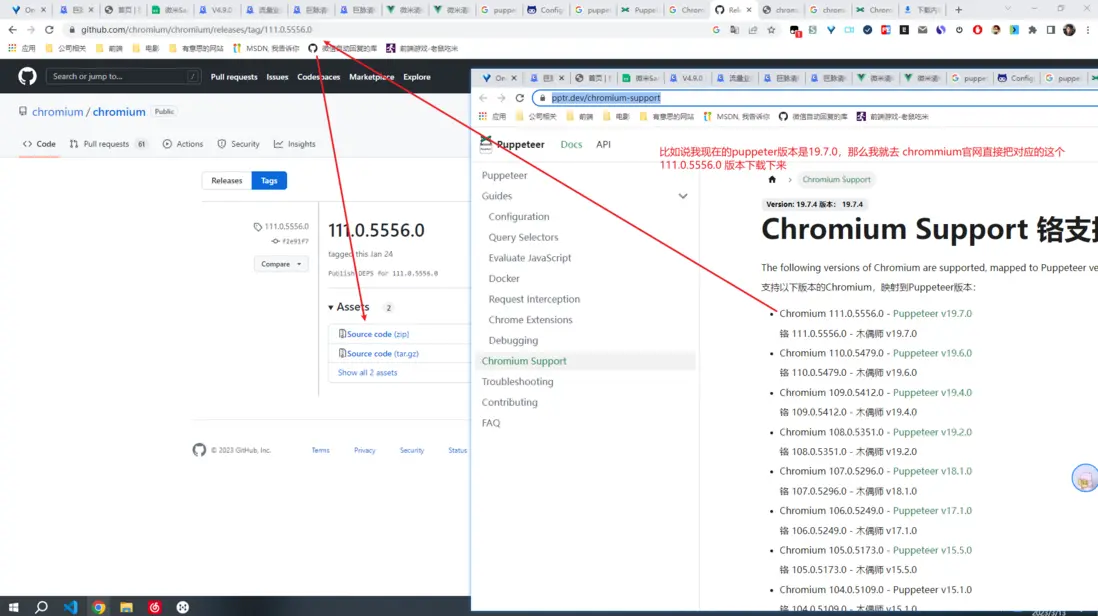Viewport: 1098px width, 616px height.
Task: Open Request Interception in sidebar
Action: tap(534, 299)
